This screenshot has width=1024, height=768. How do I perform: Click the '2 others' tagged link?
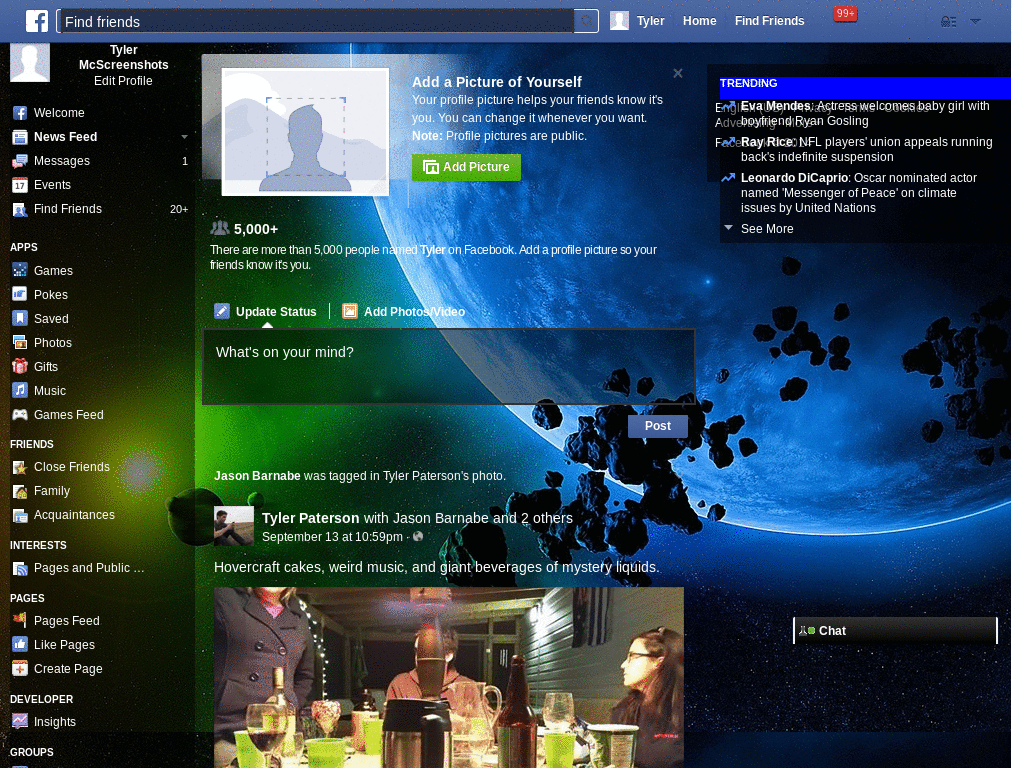click(547, 518)
